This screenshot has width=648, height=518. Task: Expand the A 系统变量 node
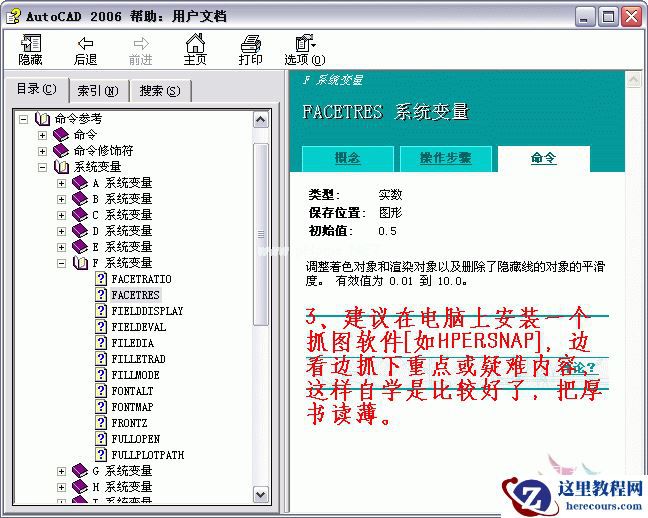[x=61, y=184]
